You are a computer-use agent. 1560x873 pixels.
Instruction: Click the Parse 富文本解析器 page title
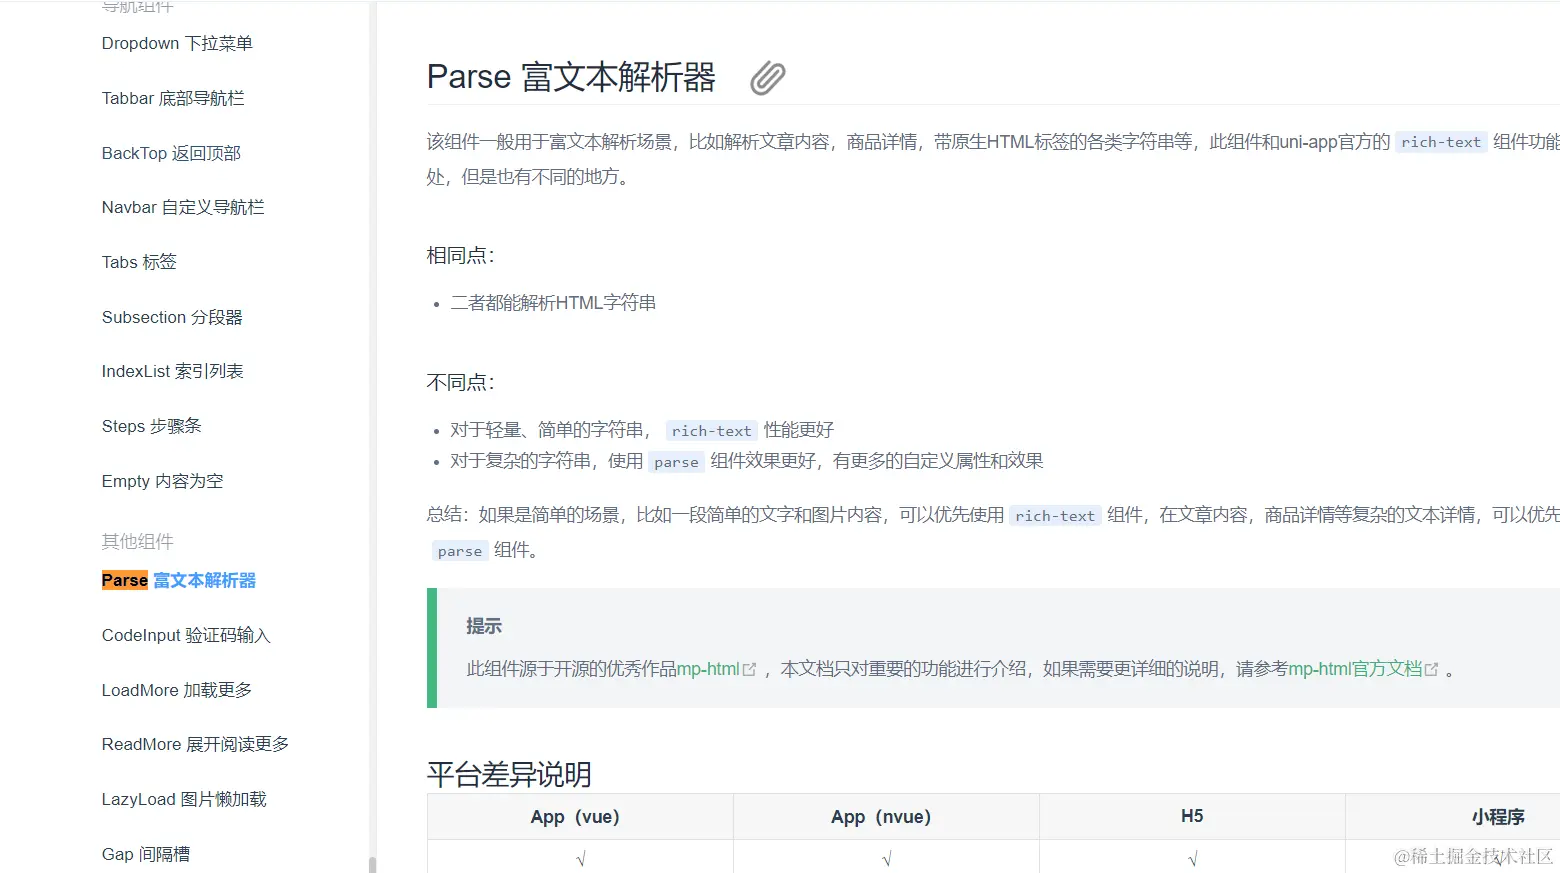pos(571,77)
